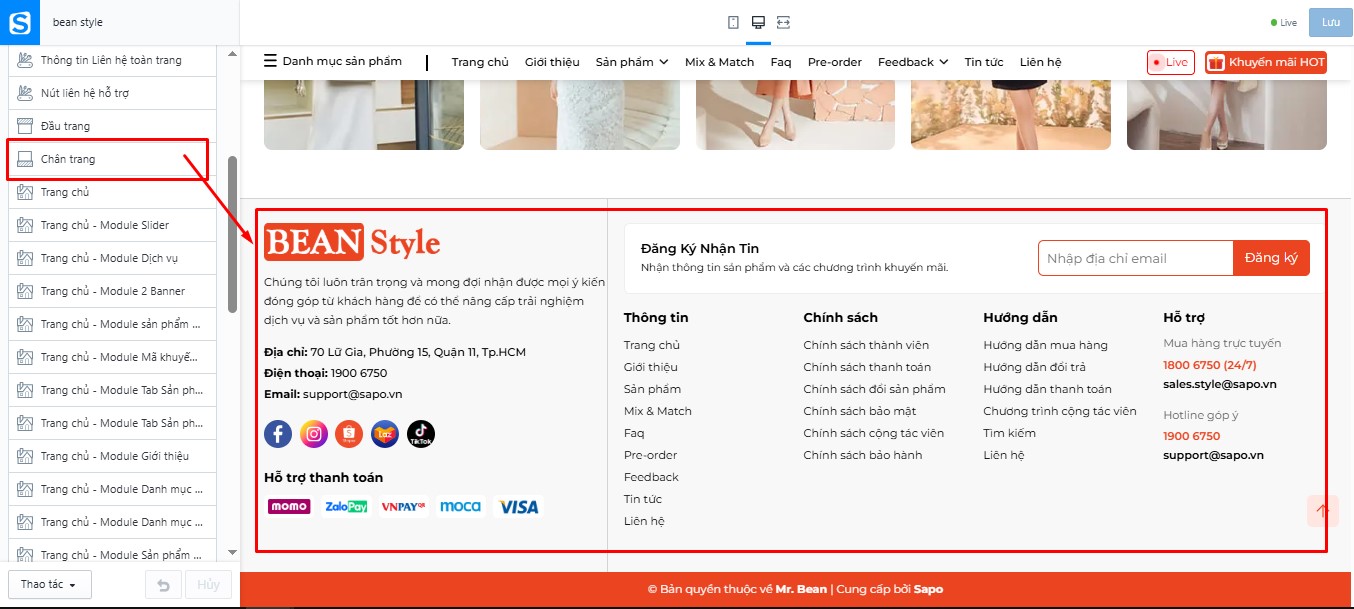Open Hướng dẫn đổi trả link
The image size is (1354, 609).
pos(1034,367)
